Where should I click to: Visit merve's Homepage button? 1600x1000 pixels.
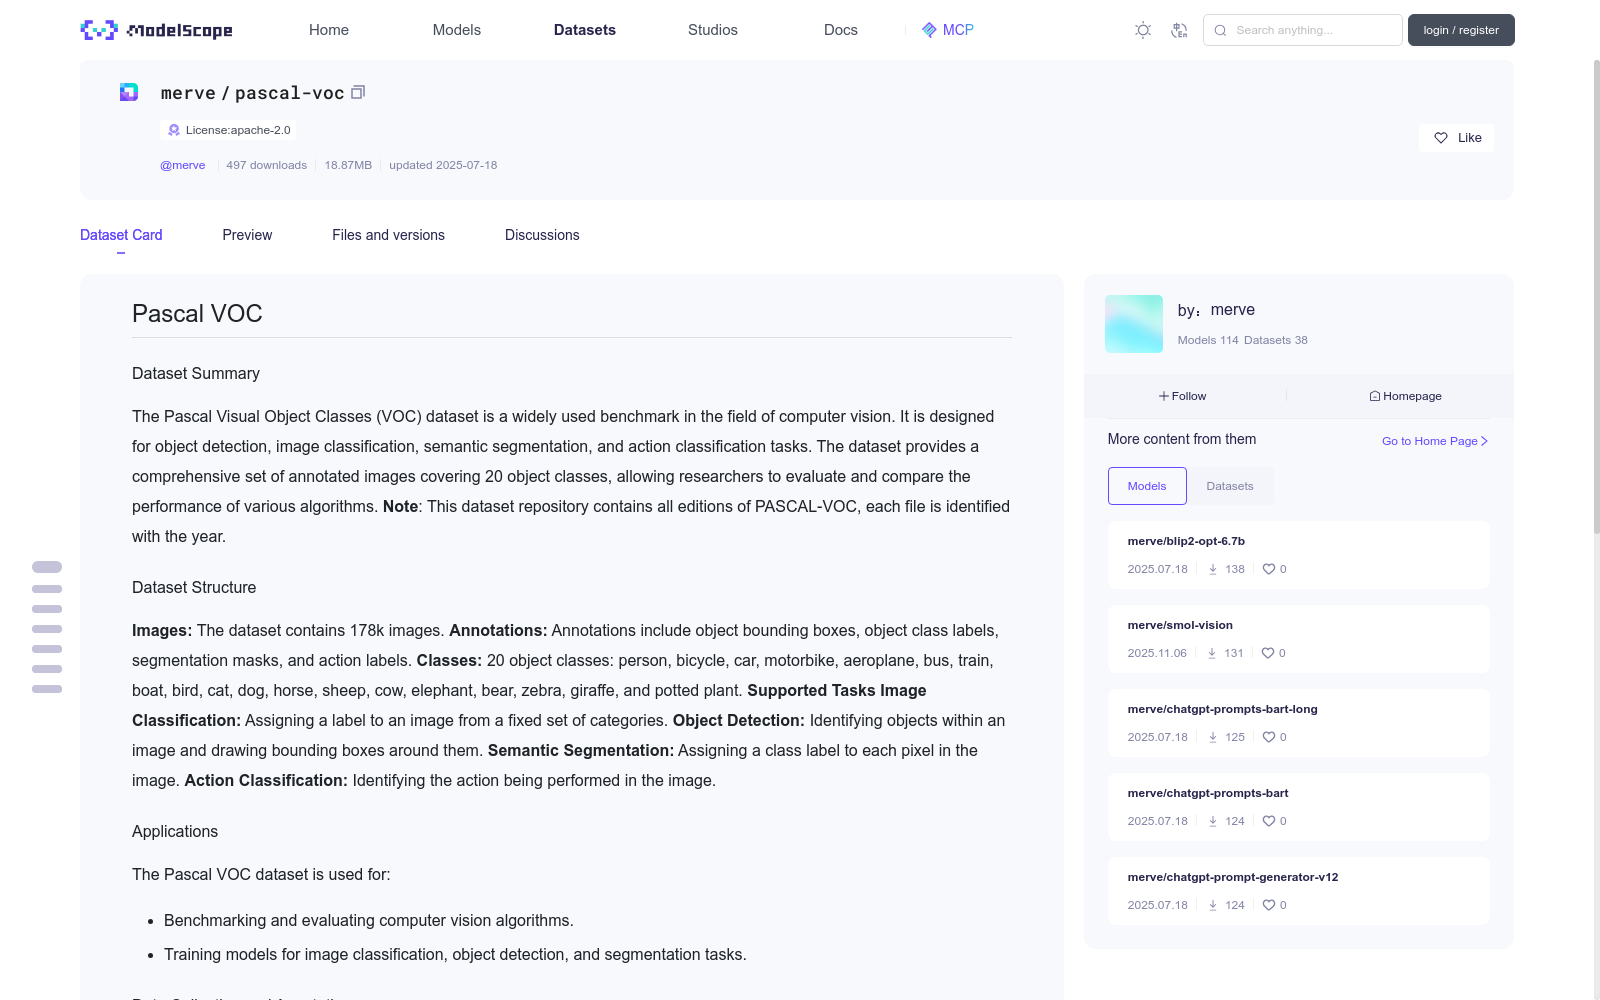tap(1406, 396)
